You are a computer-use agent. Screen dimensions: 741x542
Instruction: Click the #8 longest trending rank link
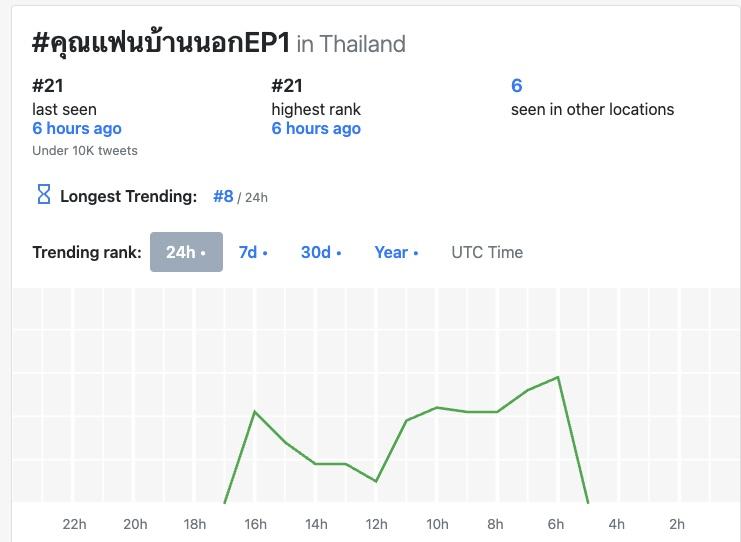(x=223, y=197)
